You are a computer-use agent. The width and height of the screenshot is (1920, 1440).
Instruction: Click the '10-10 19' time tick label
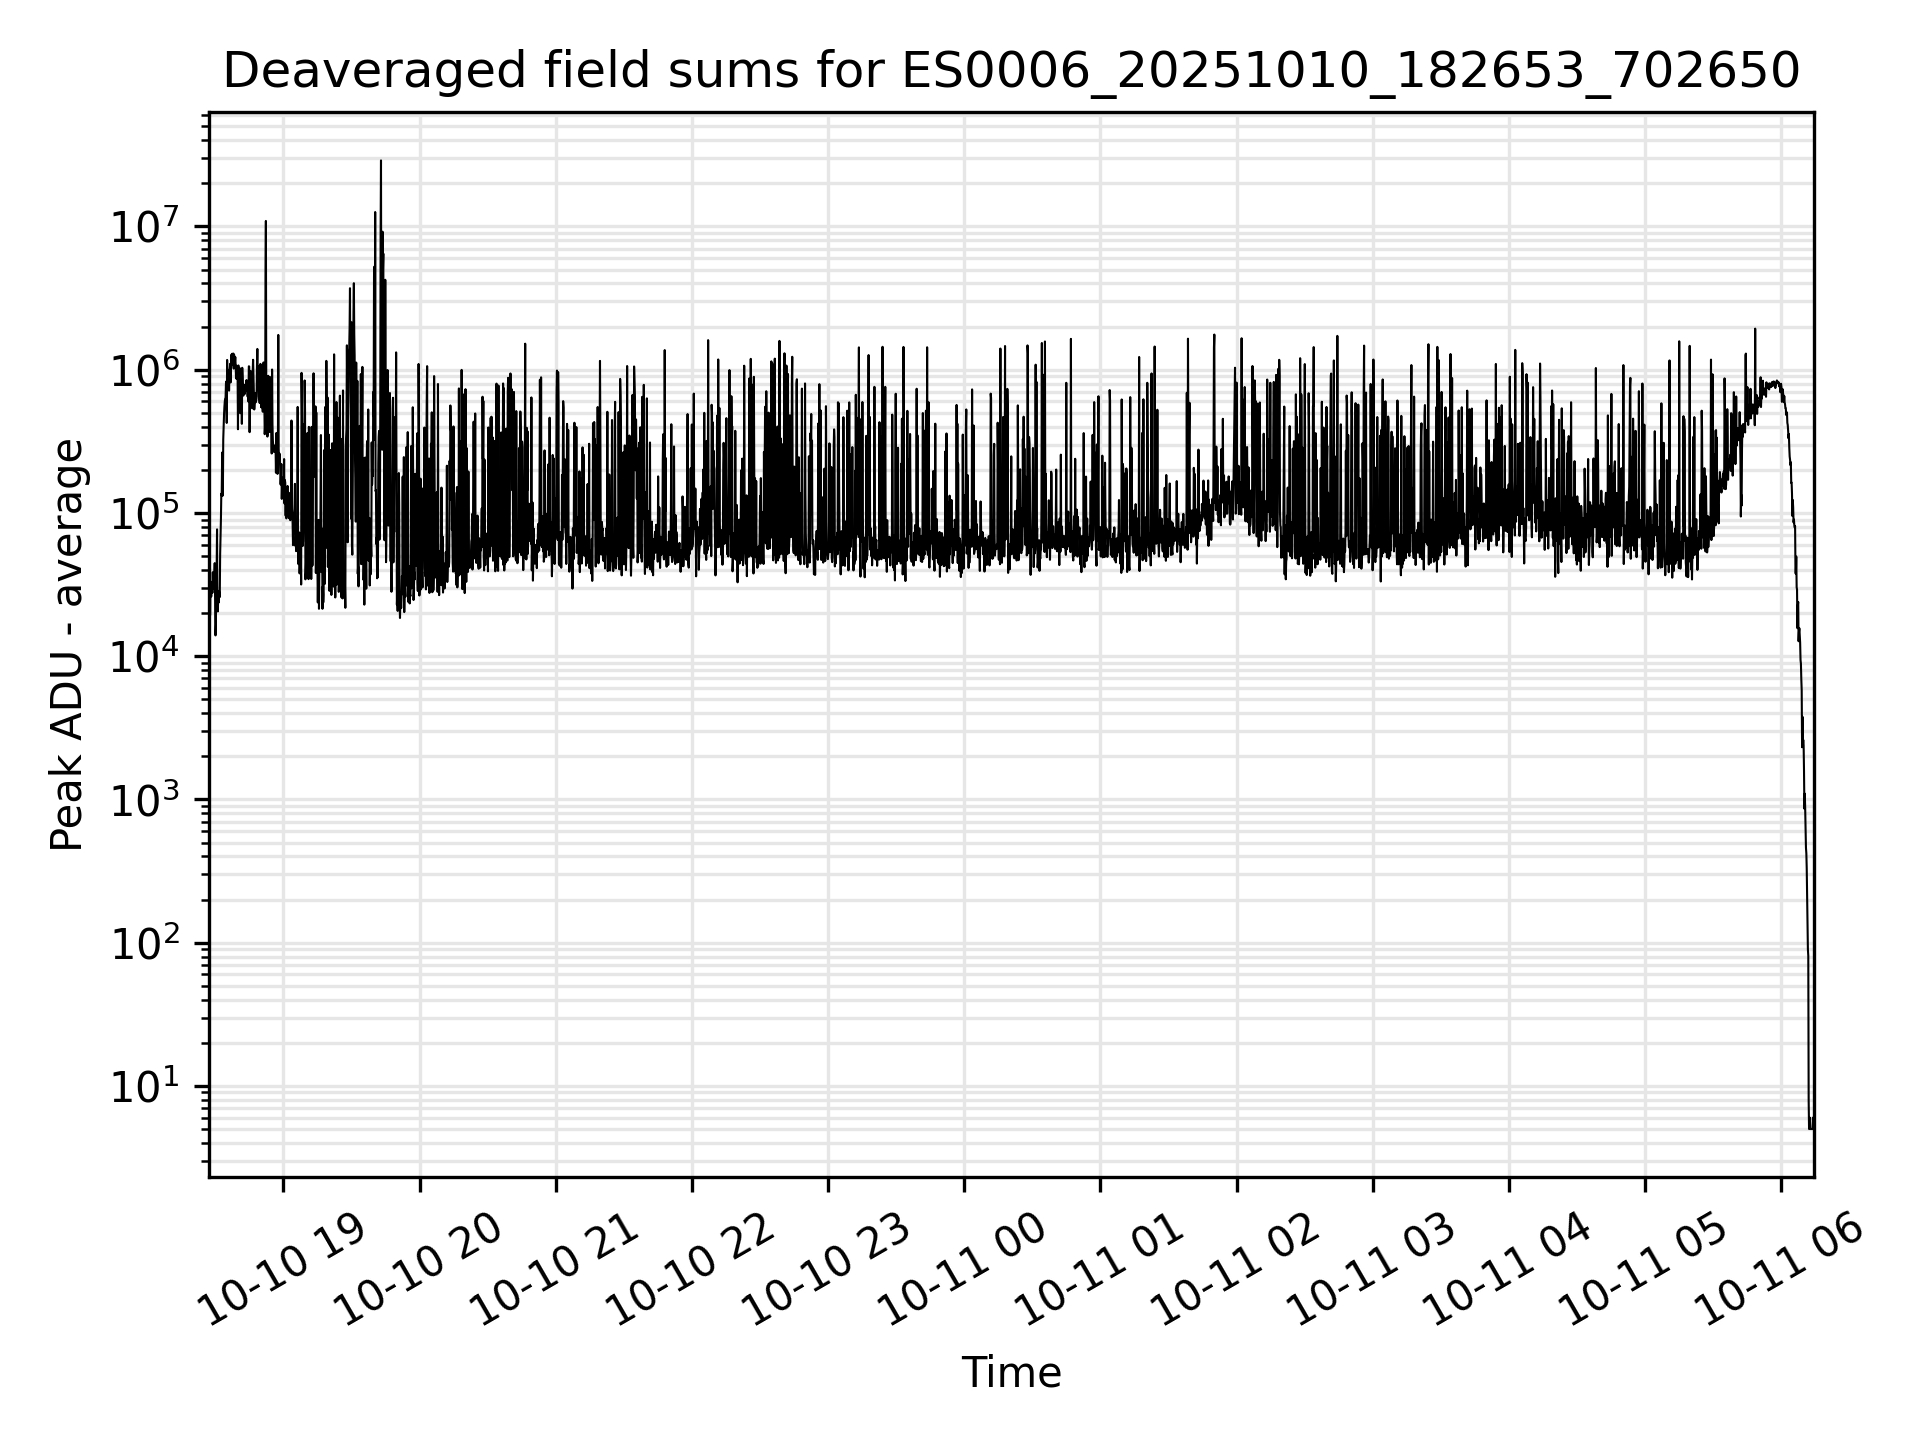(283, 1268)
